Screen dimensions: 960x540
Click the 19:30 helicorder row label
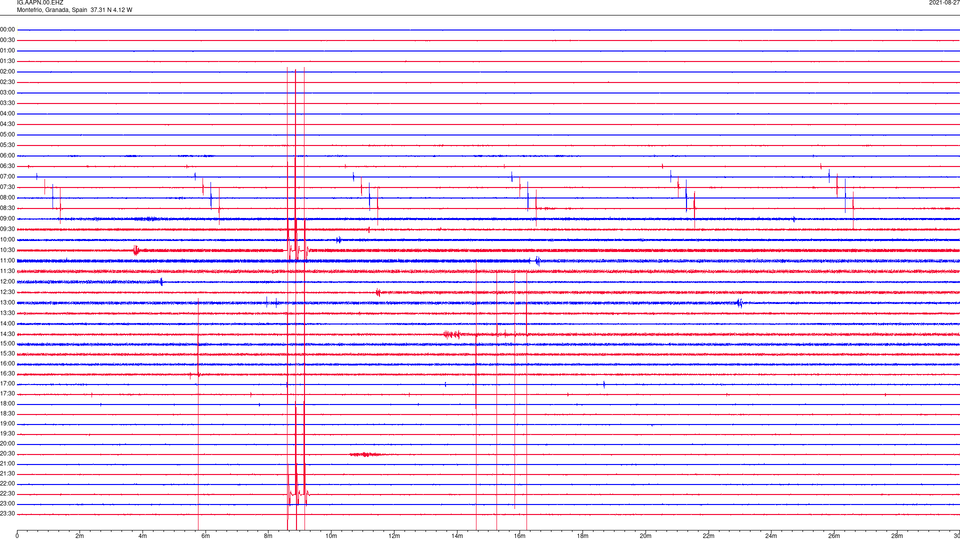coord(8,433)
